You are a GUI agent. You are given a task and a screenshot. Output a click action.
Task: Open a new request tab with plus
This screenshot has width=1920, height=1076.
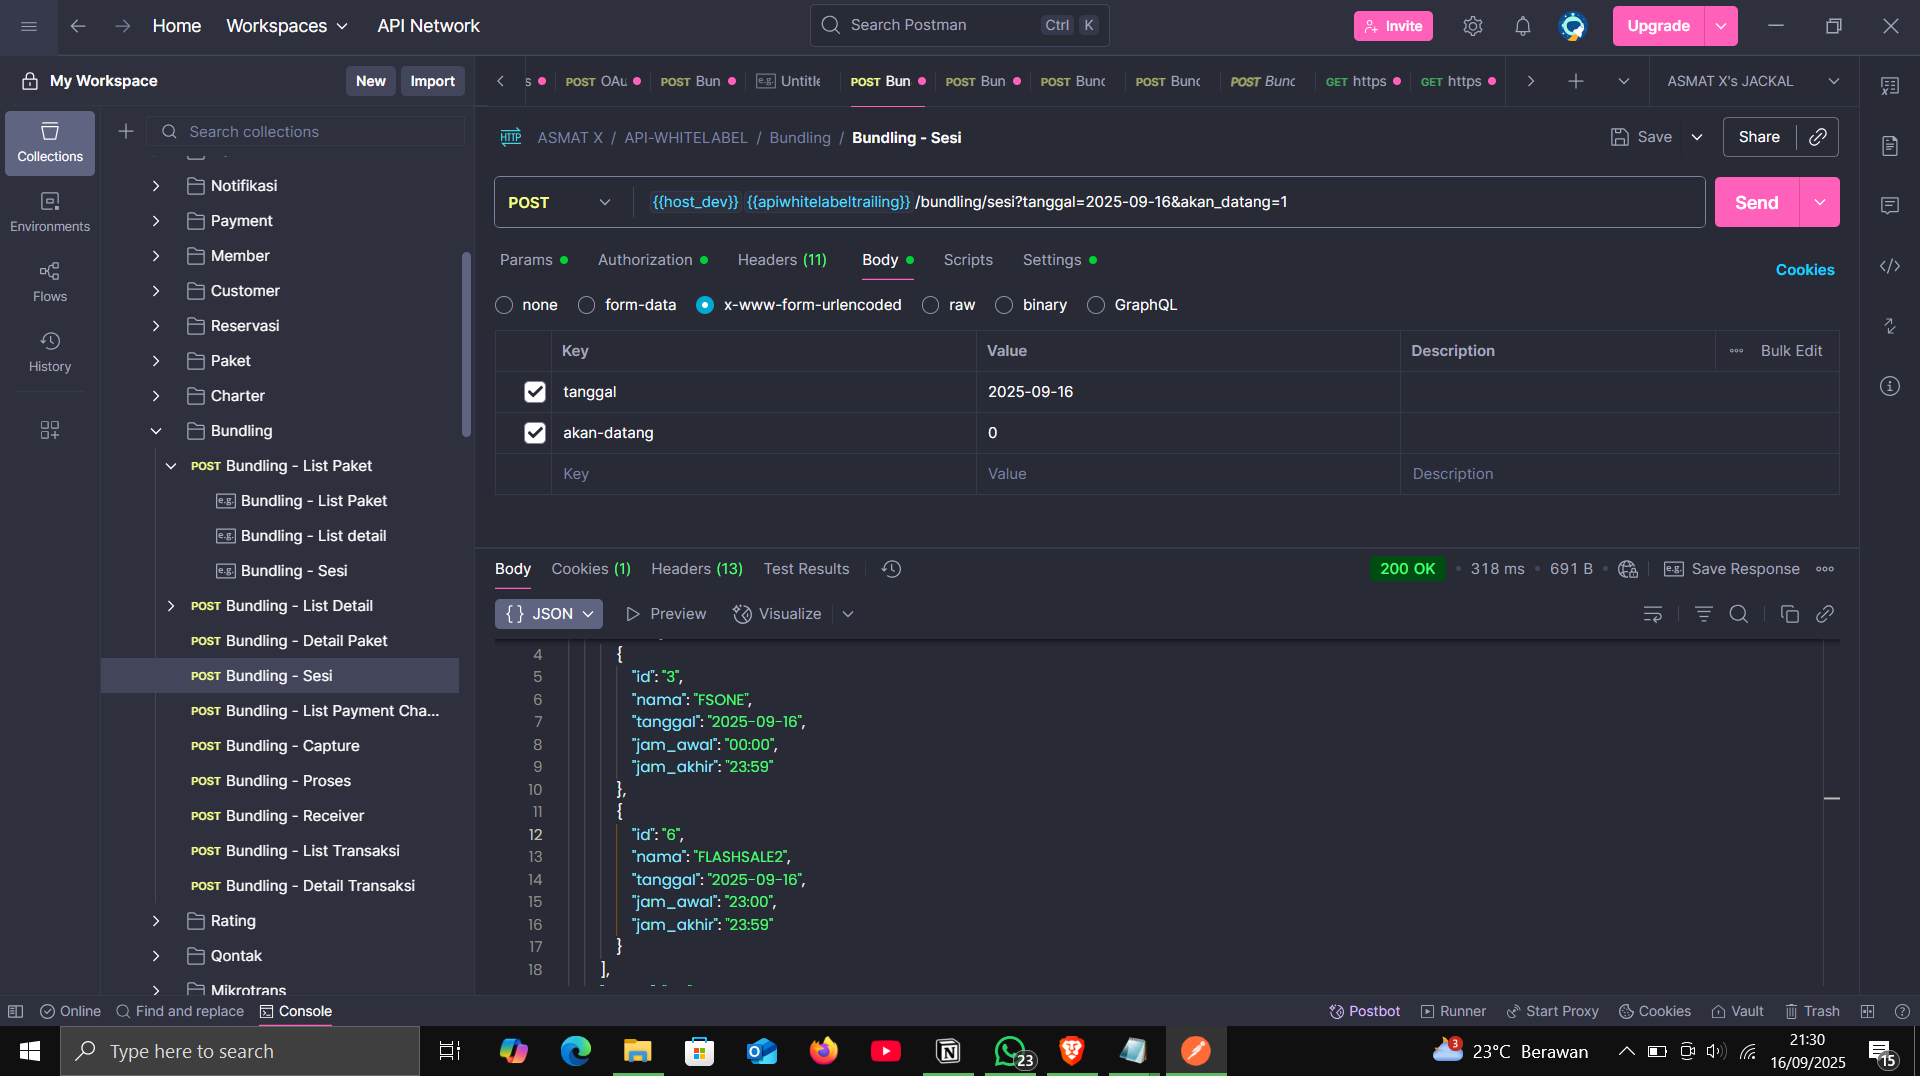click(1576, 81)
